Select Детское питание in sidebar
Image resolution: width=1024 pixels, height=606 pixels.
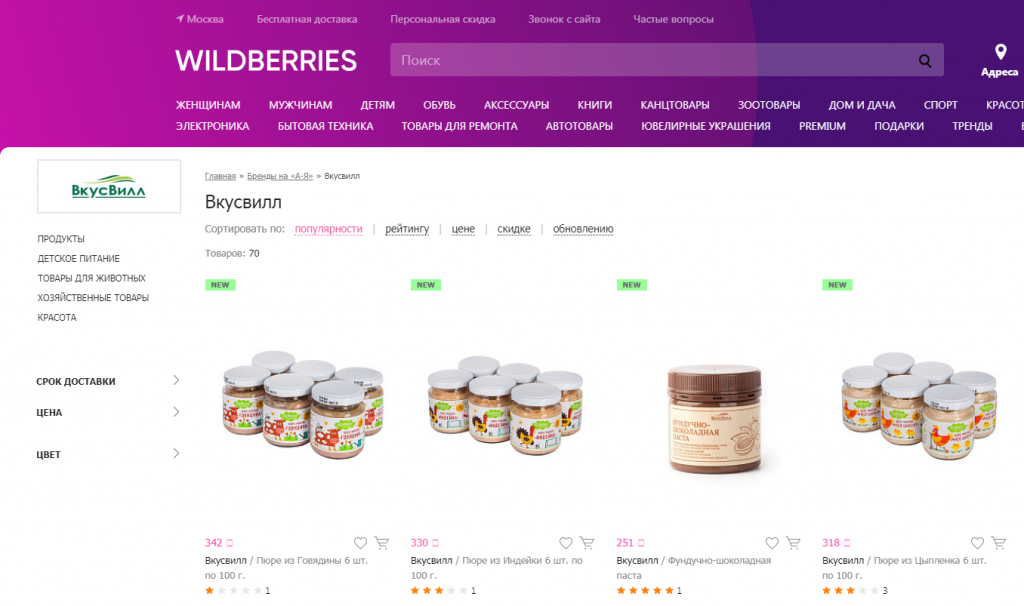(x=78, y=259)
